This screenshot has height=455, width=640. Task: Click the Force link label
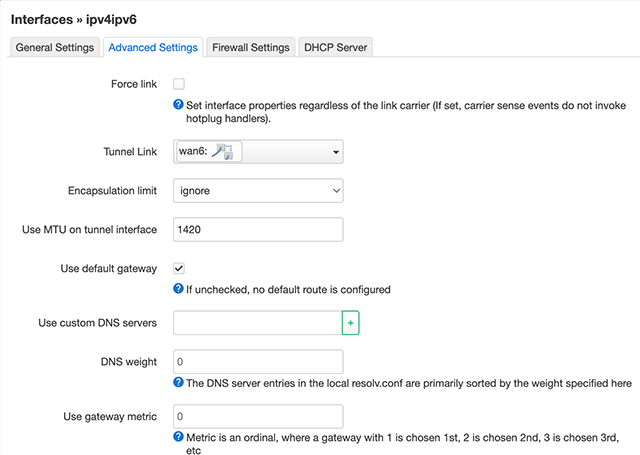[x=134, y=84]
